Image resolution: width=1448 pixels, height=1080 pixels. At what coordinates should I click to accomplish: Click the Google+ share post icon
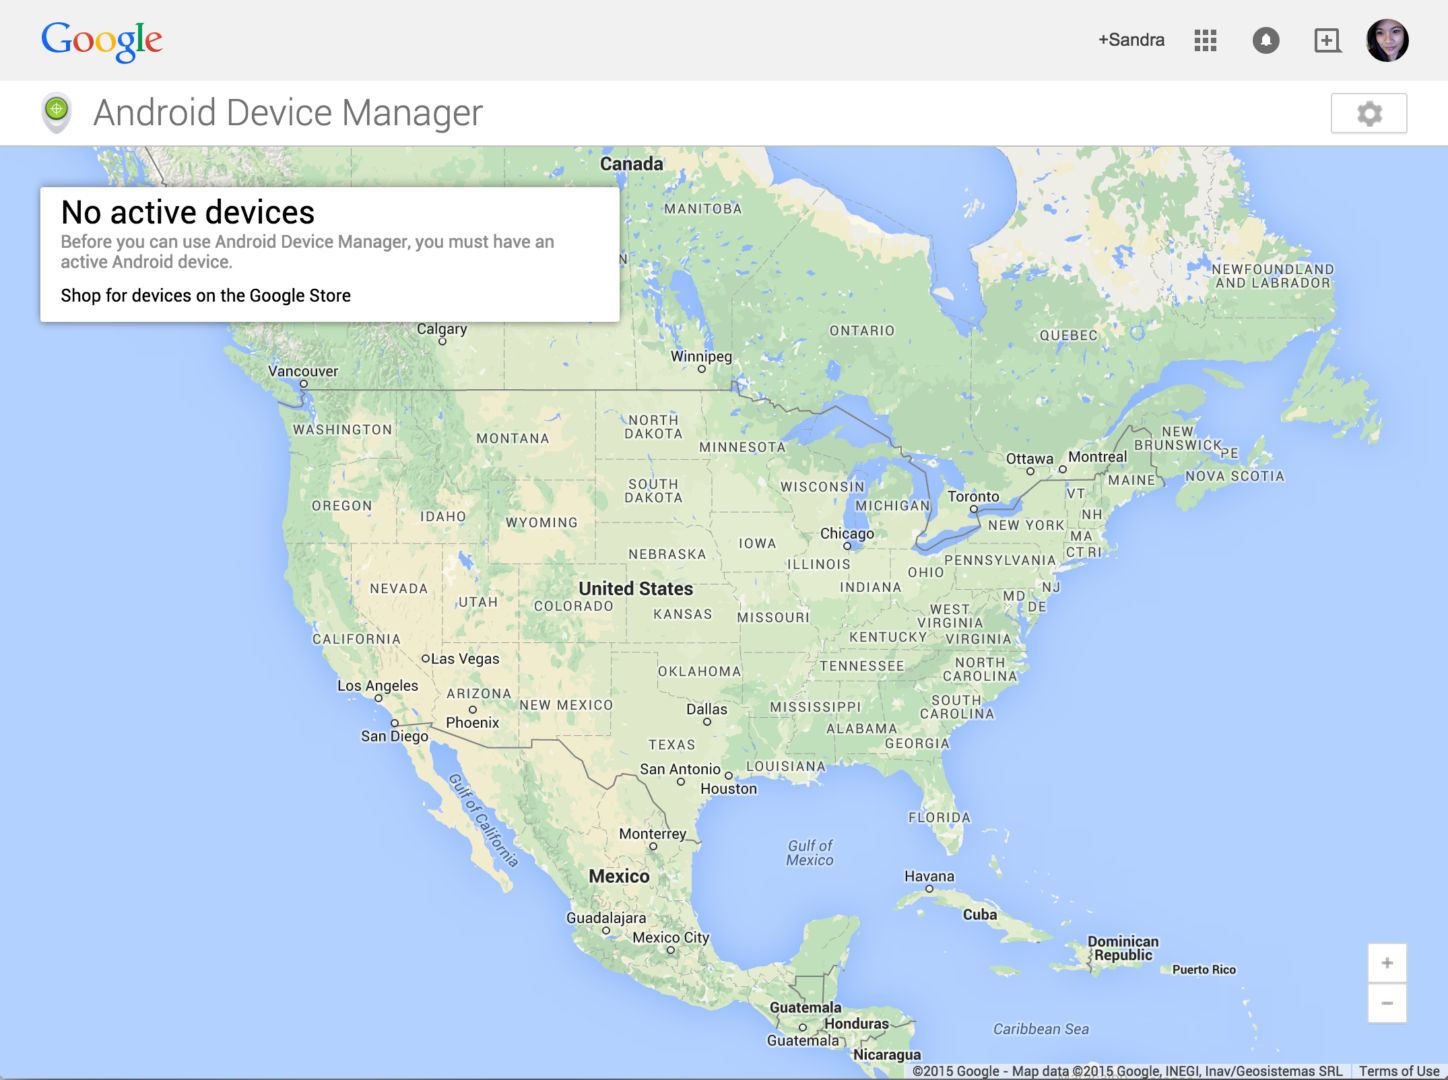click(1327, 40)
